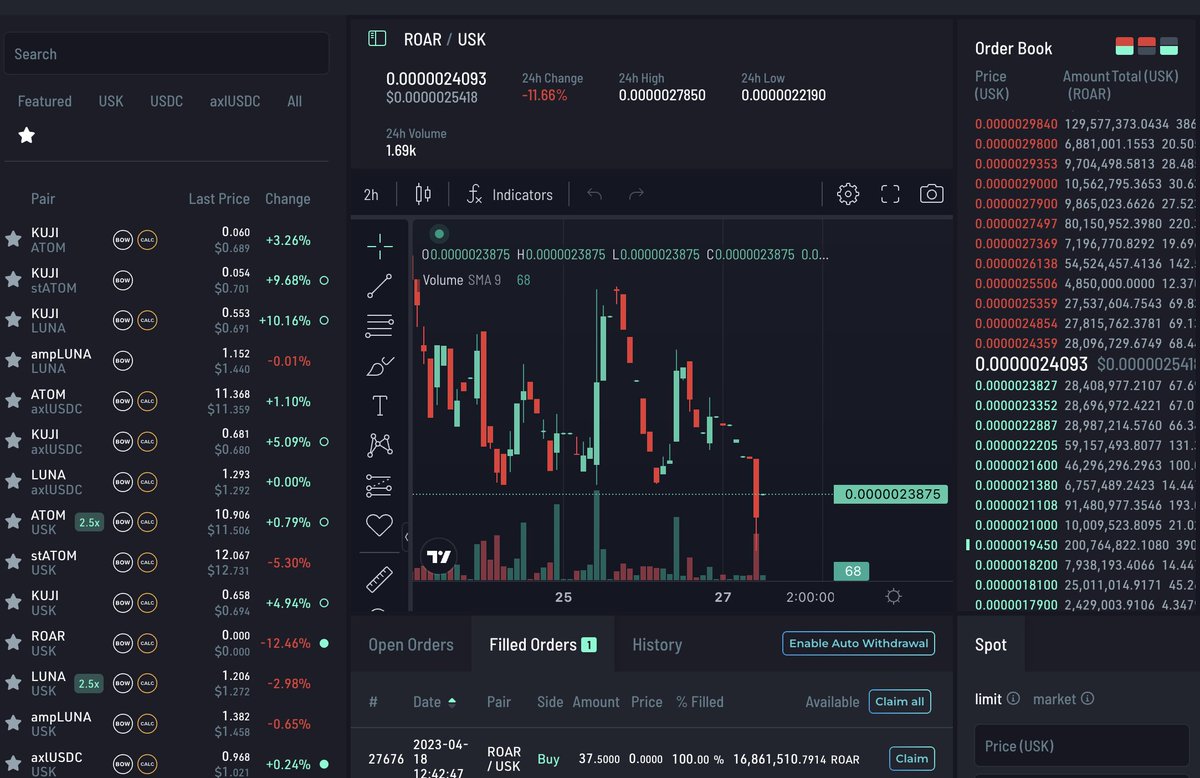This screenshot has width=1200, height=778.
Task: Toggle sidebar panel icon beside ROAR / USK
Action: (x=377, y=39)
